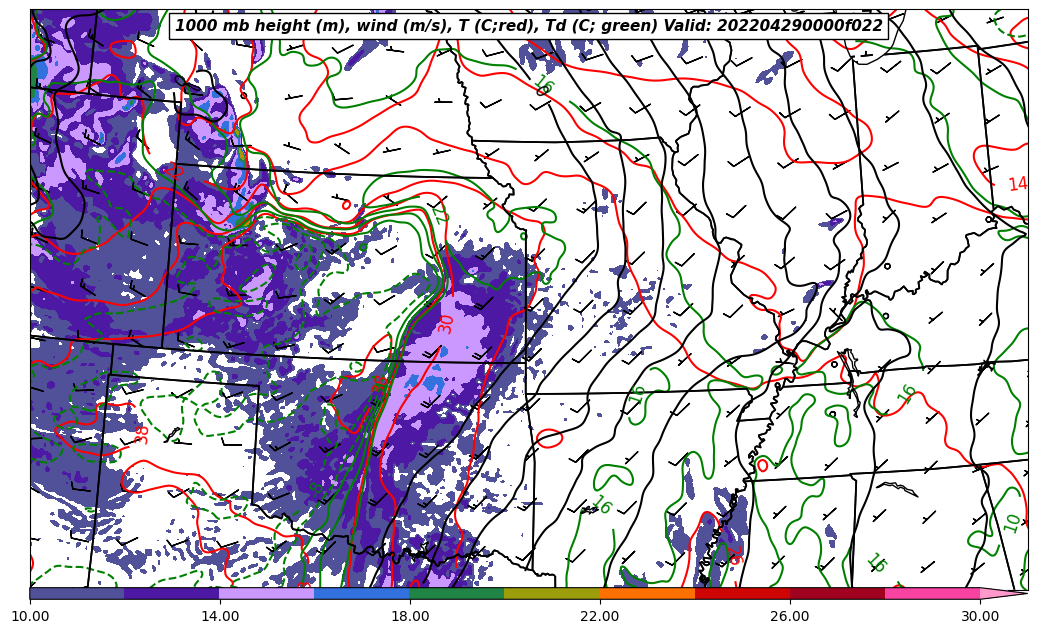Click the orange 22–24 colorbar segment

[647, 593]
